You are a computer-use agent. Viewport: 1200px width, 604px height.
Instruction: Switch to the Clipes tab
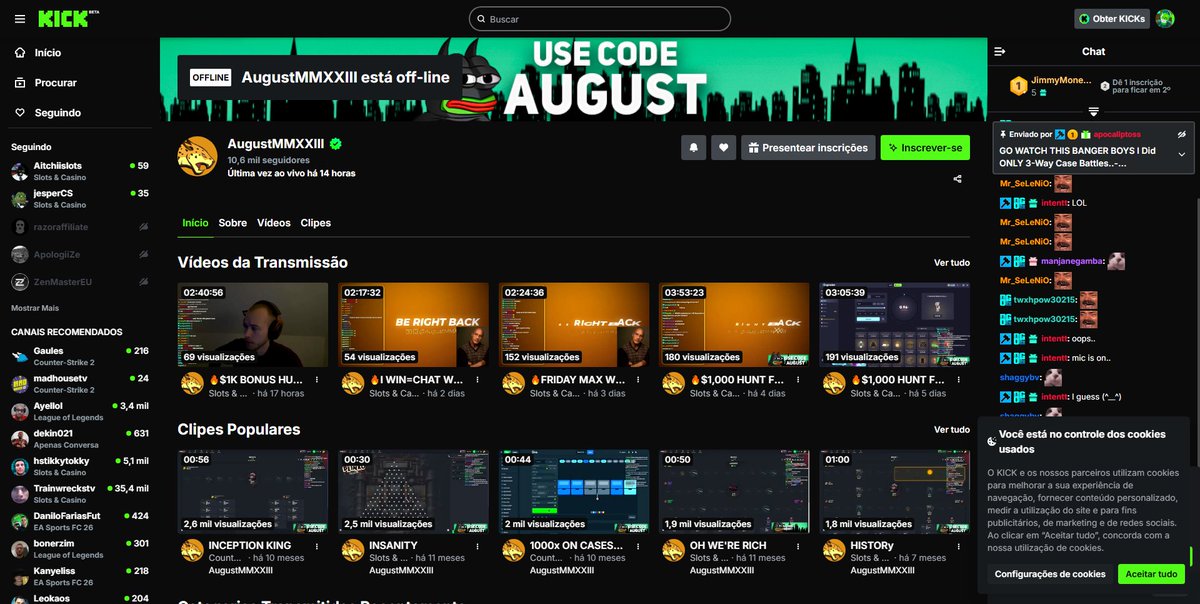(x=316, y=223)
